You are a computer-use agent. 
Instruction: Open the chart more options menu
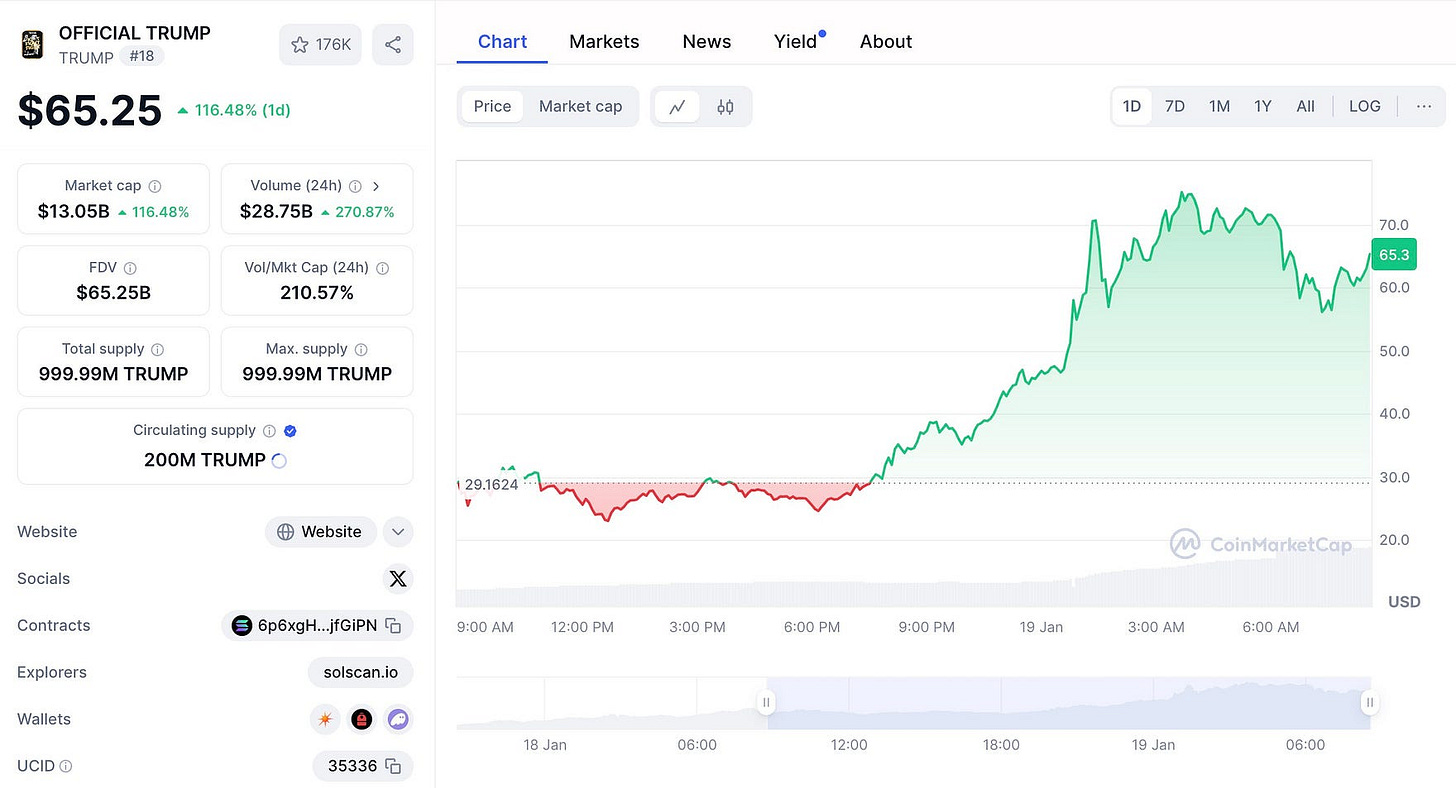(x=1424, y=106)
